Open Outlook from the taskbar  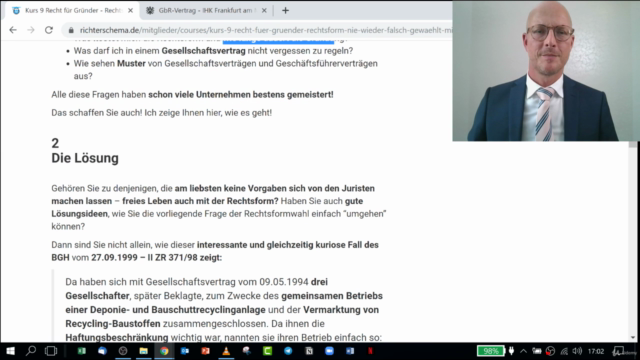185,351
